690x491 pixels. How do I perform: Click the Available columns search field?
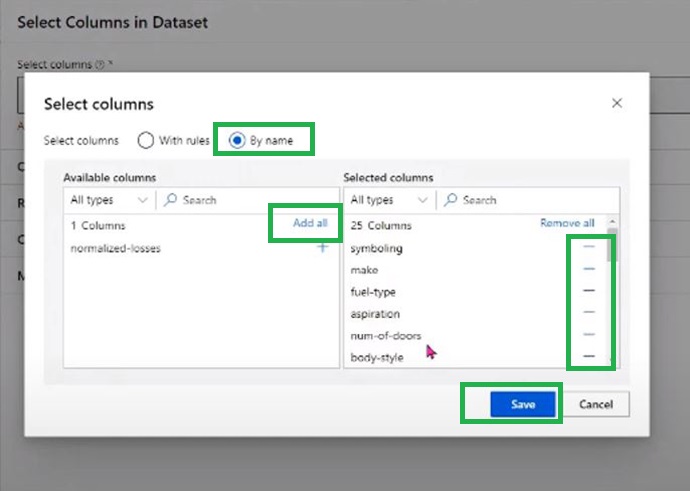250,200
